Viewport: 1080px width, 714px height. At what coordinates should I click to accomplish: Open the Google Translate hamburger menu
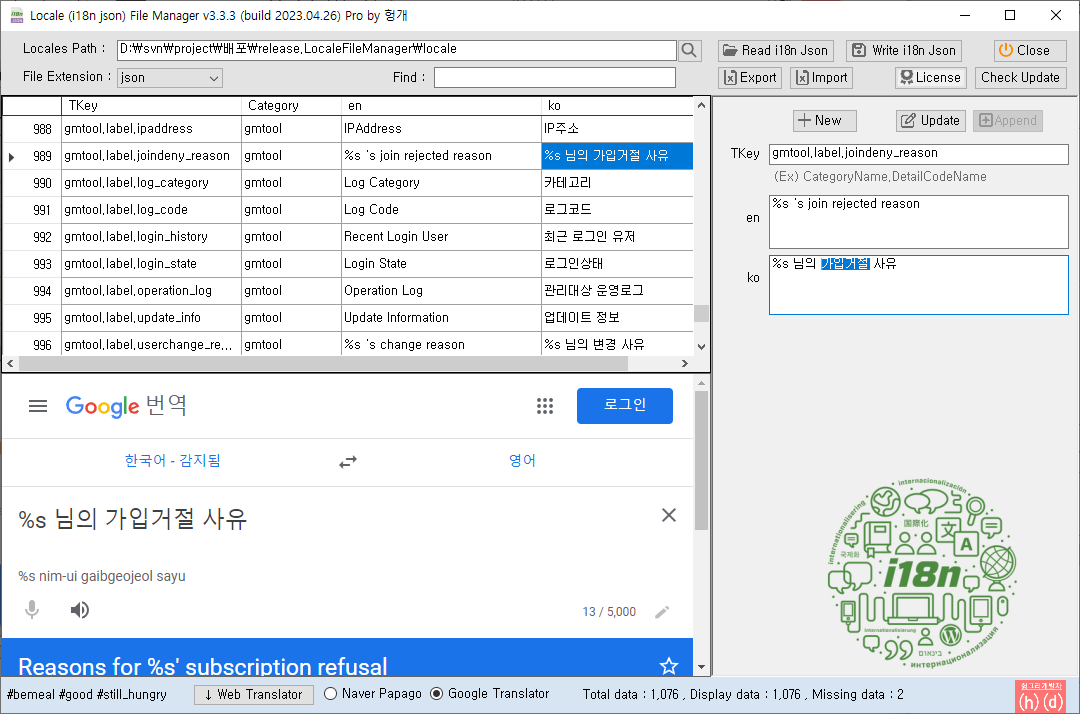[38, 406]
